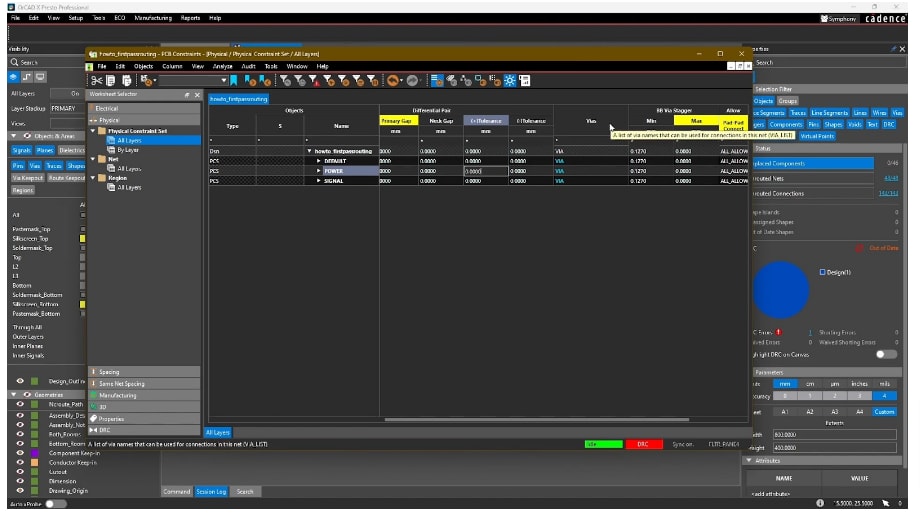Toggle Highlight DRC on Canvas switch
Image resolution: width=920 pixels, height=514 pixels.
[886, 354]
